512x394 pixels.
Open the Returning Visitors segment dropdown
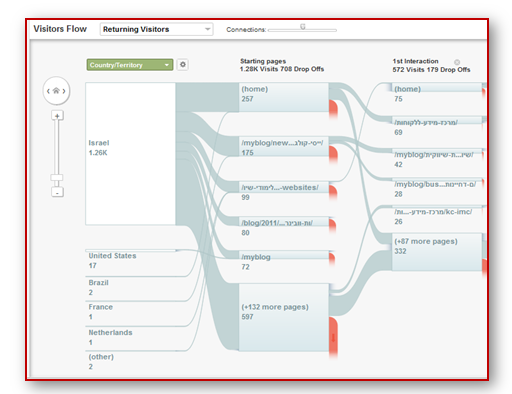click(156, 29)
